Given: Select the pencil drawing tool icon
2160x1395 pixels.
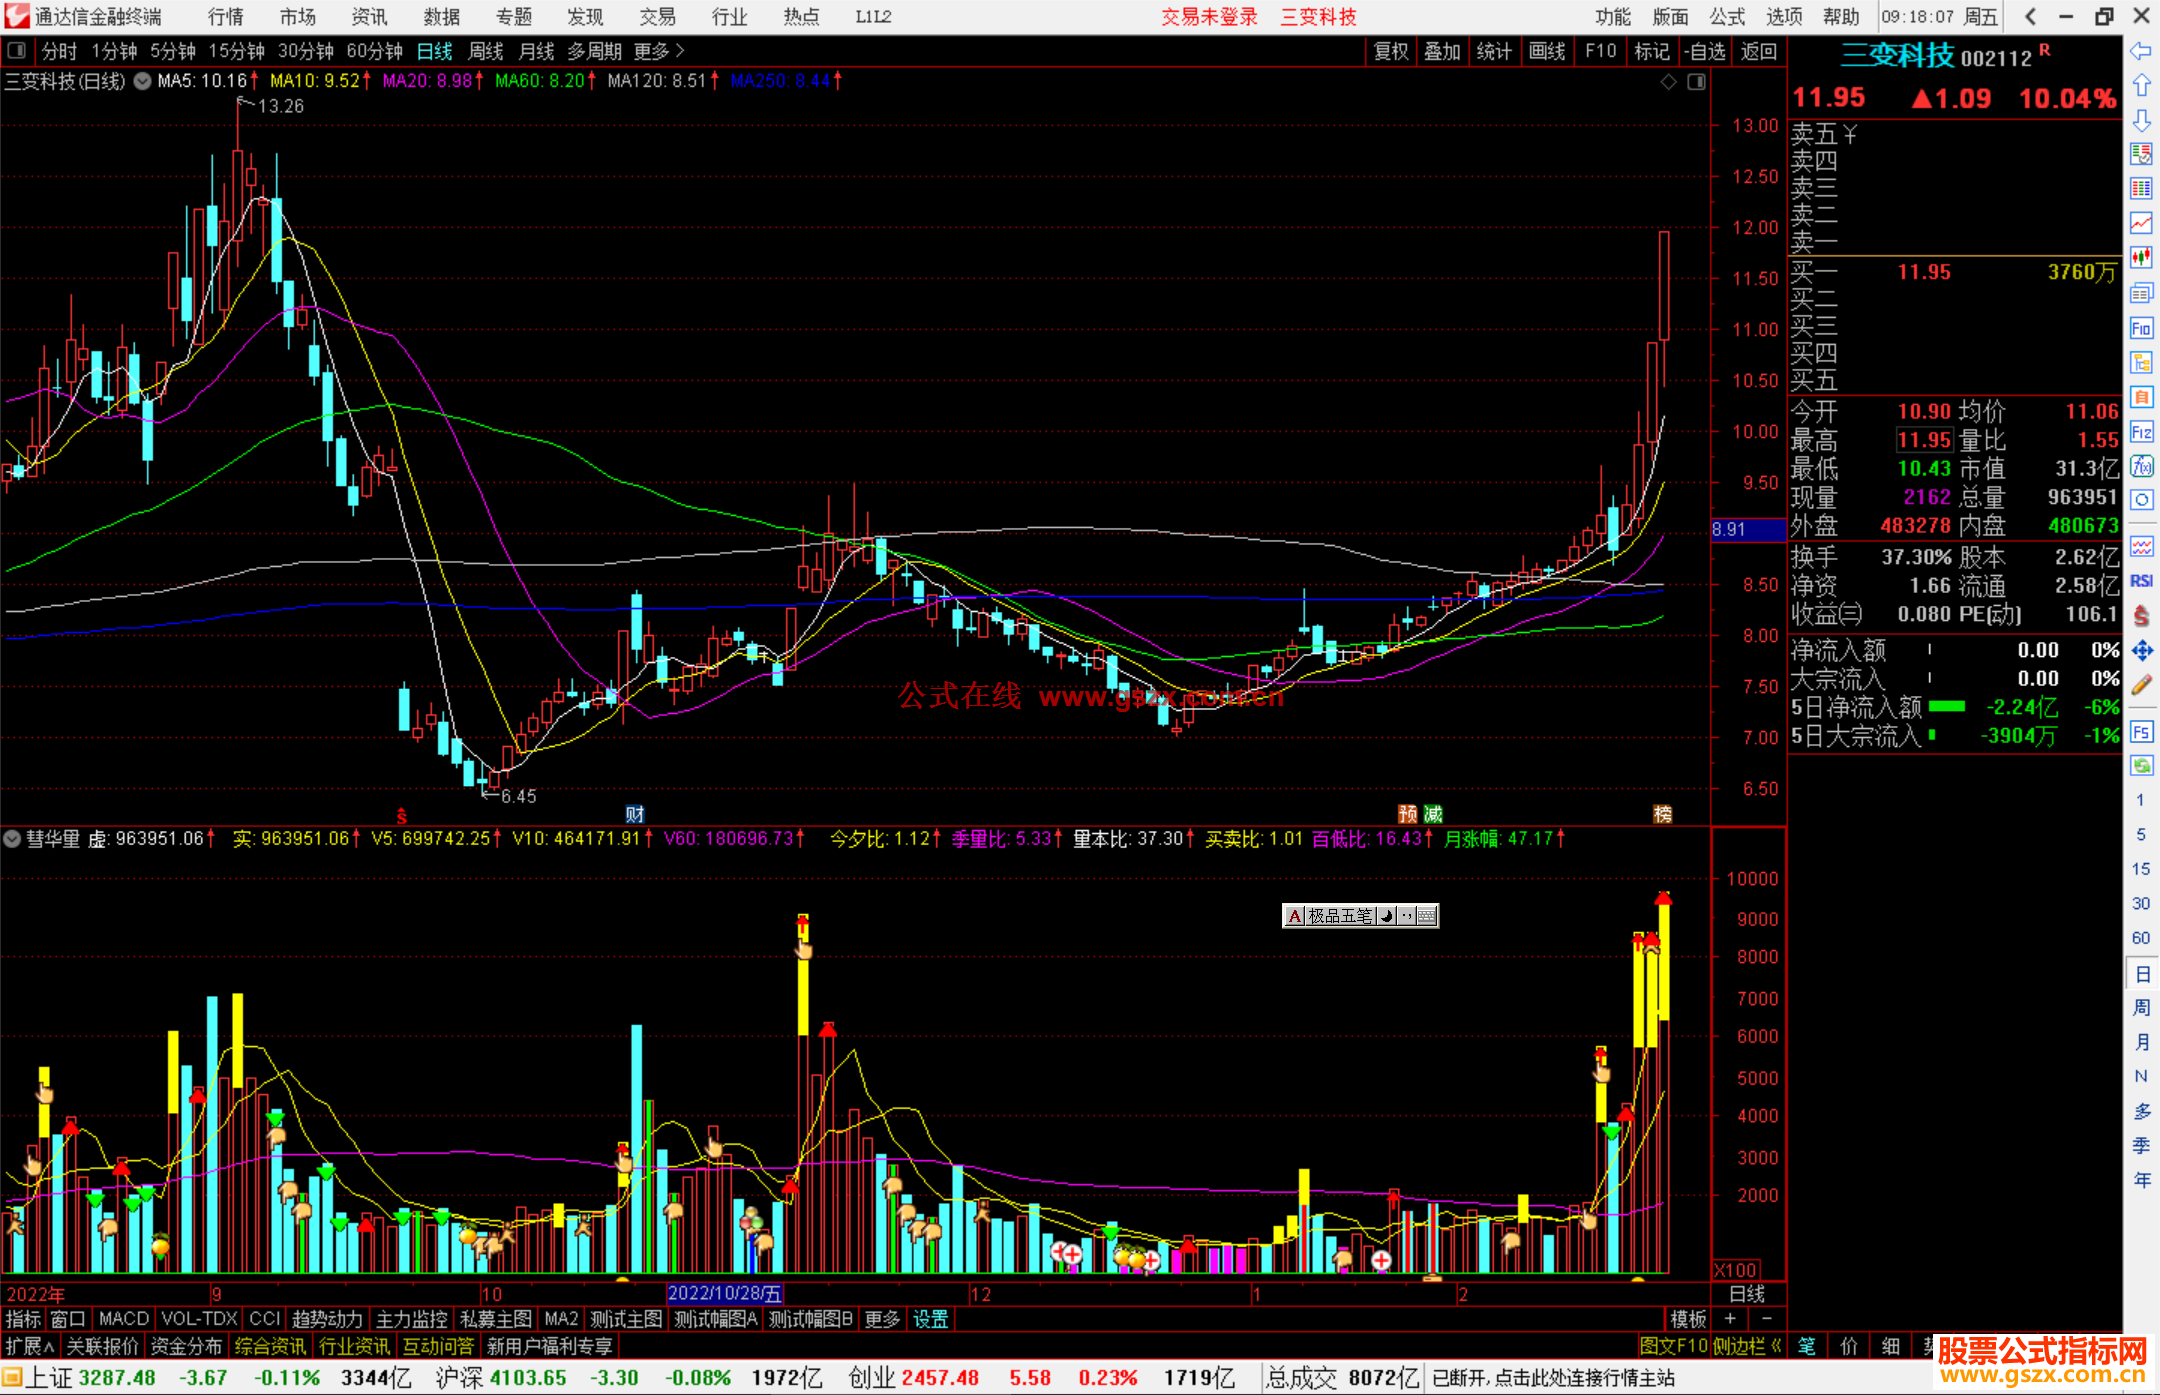Looking at the screenshot, I should point(2141,685).
